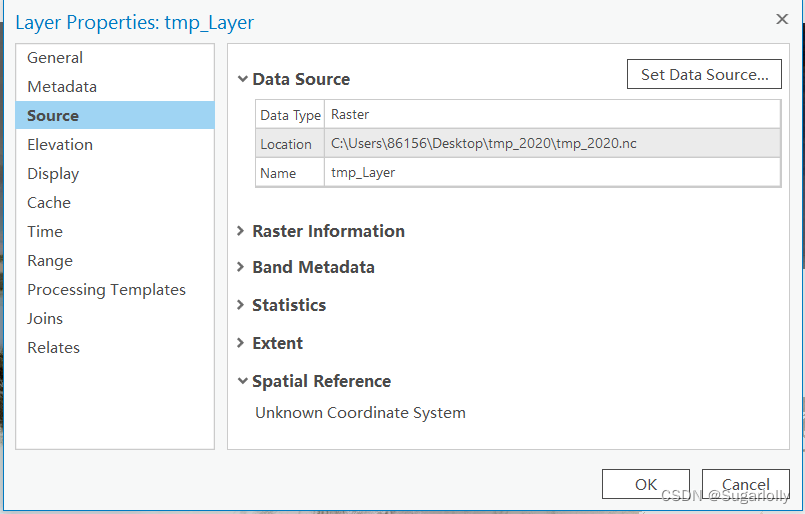Open the Cache properties page

115,202
